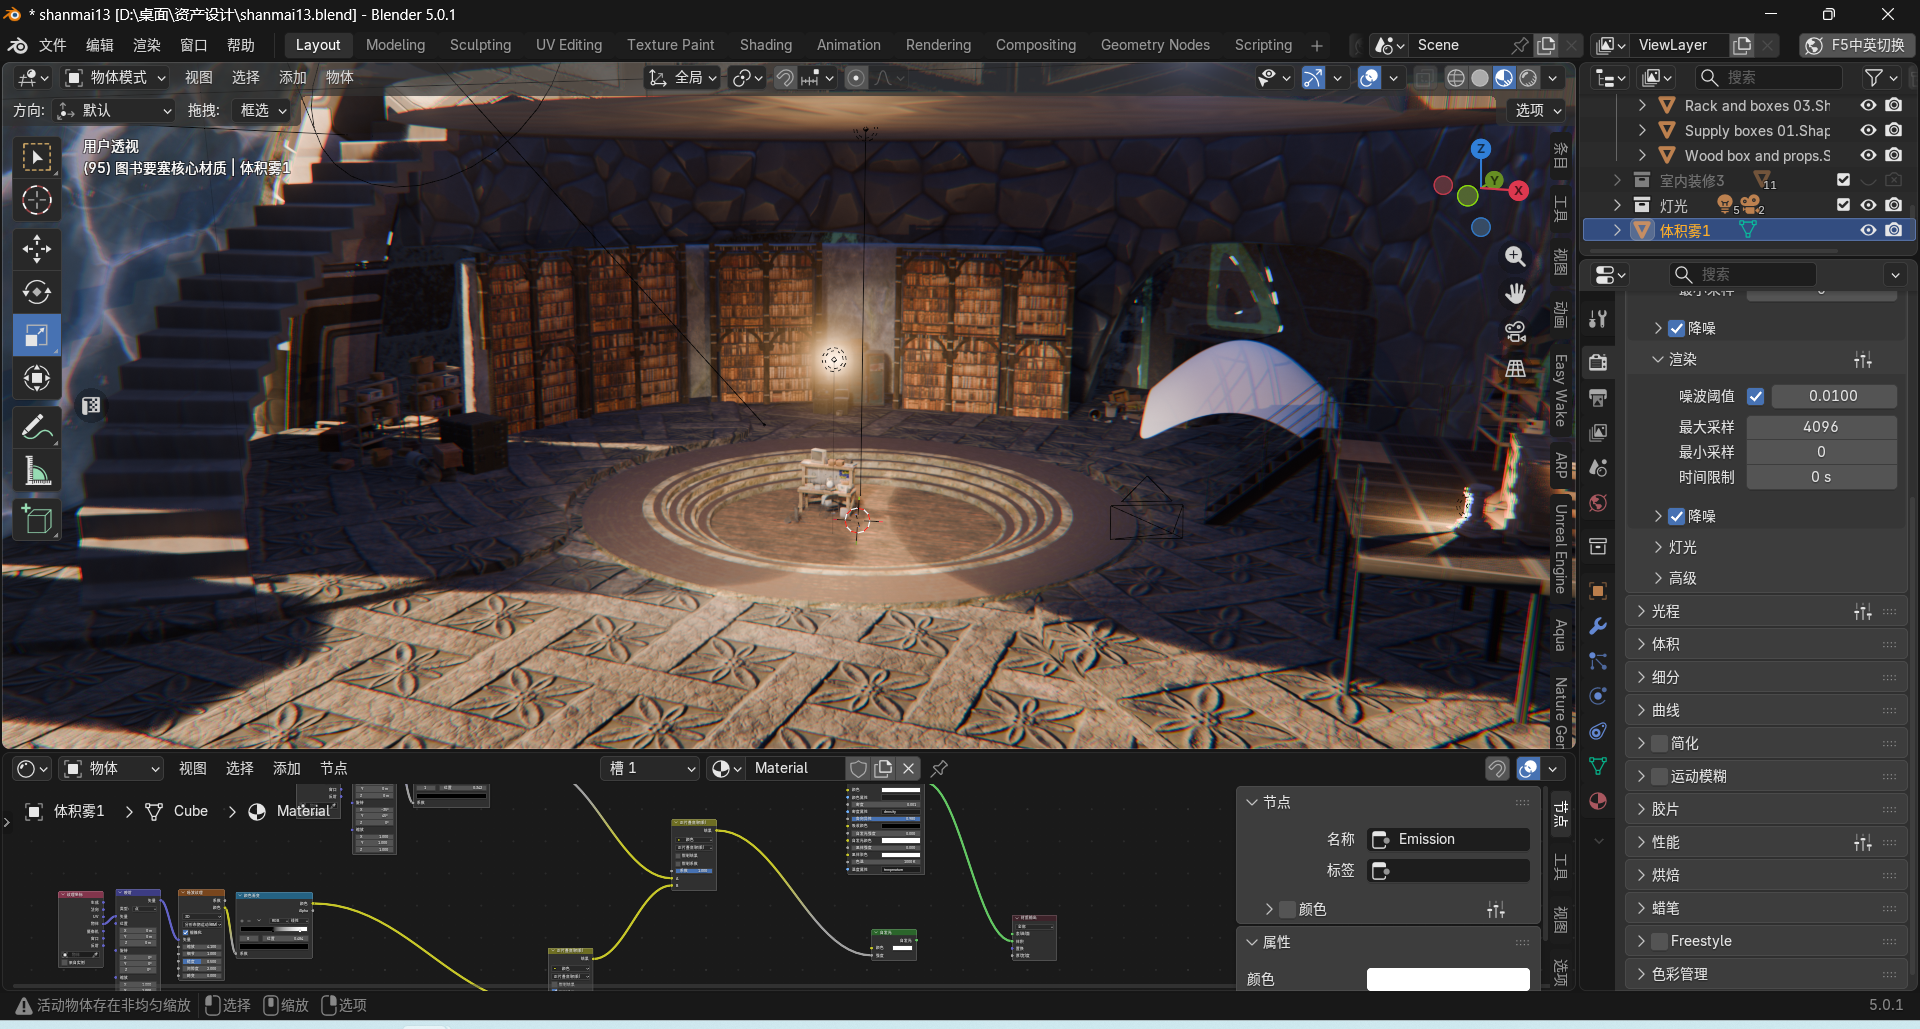The width and height of the screenshot is (1920, 1029).
Task: Select the Move tool in the viewport toolbar
Action: pyautogui.click(x=37, y=248)
